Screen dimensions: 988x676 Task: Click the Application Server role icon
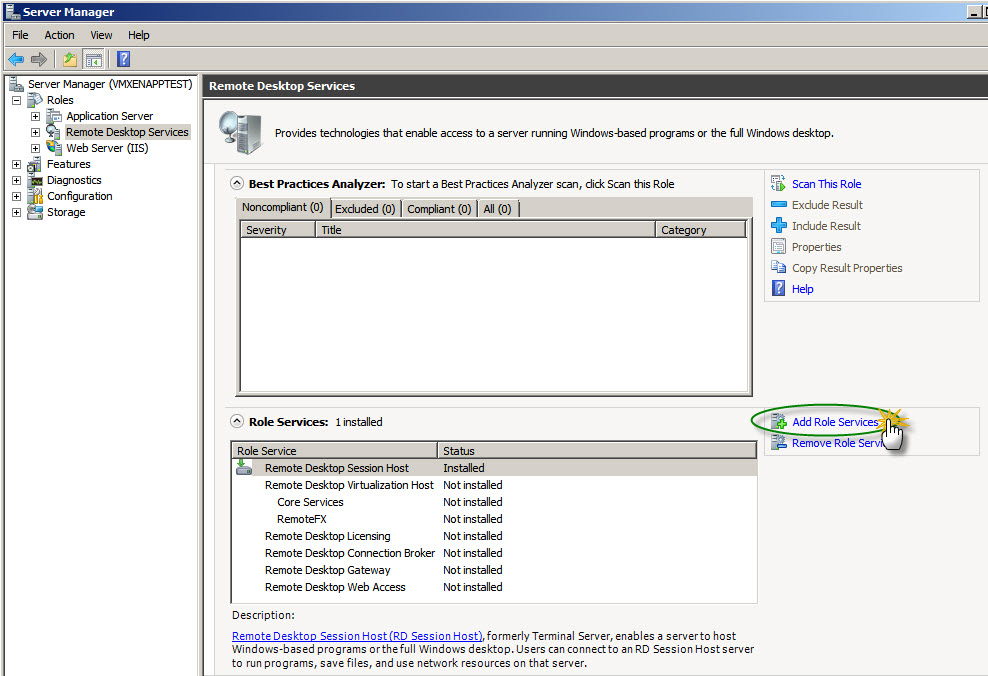click(55, 116)
